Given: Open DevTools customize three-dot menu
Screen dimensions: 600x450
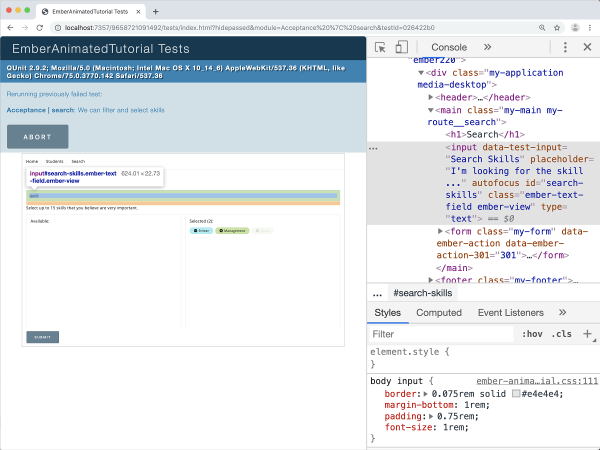Looking at the screenshot, I should click(565, 47).
